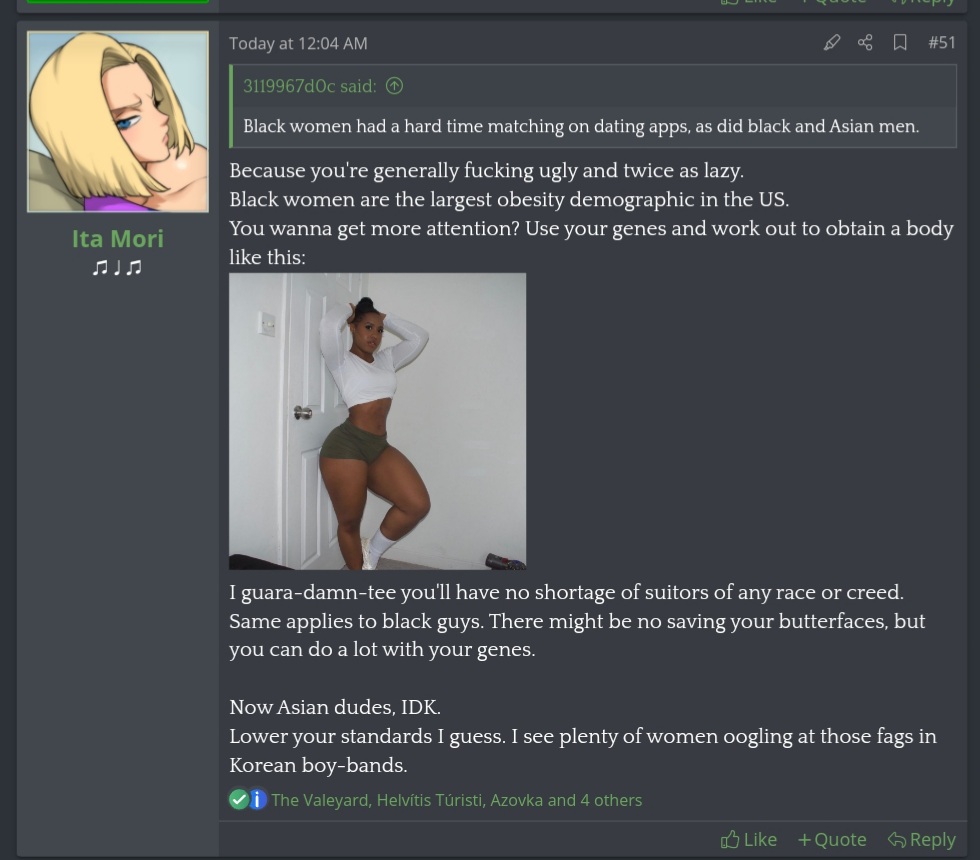Click the thumbs-up Like icon
The image size is (980, 860).
[729, 839]
